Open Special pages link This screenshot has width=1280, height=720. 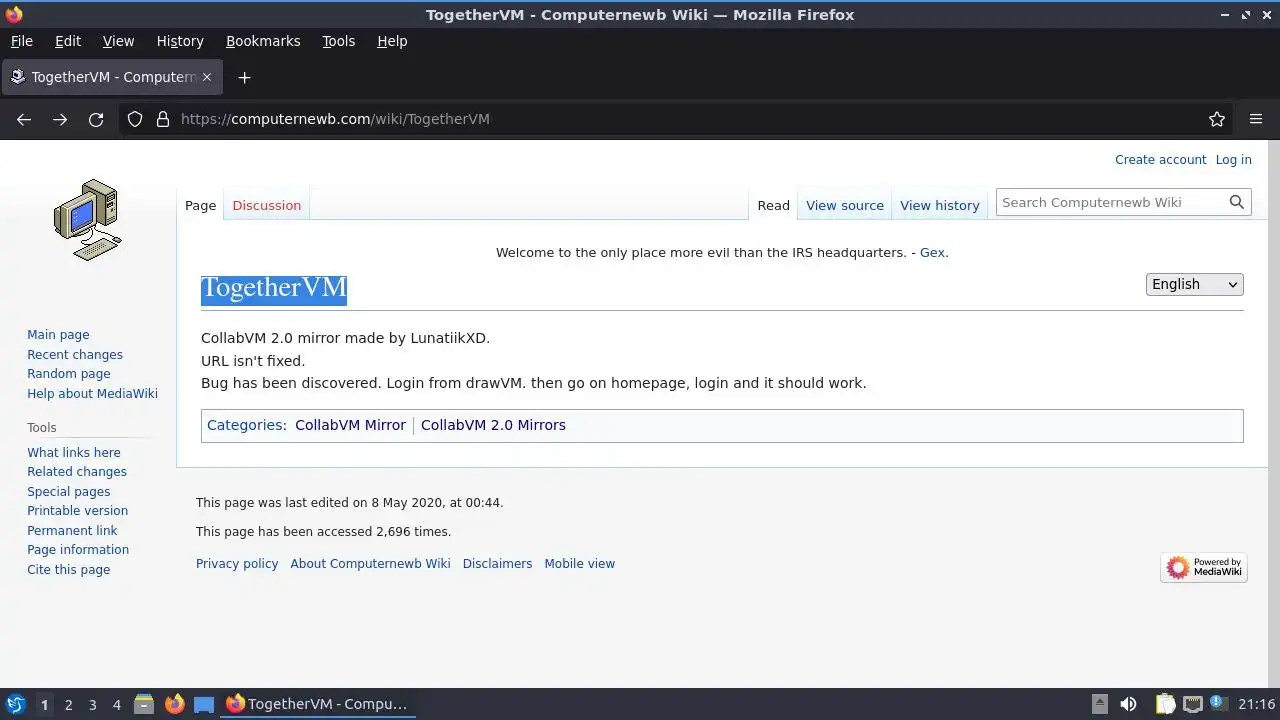pyautogui.click(x=69, y=491)
